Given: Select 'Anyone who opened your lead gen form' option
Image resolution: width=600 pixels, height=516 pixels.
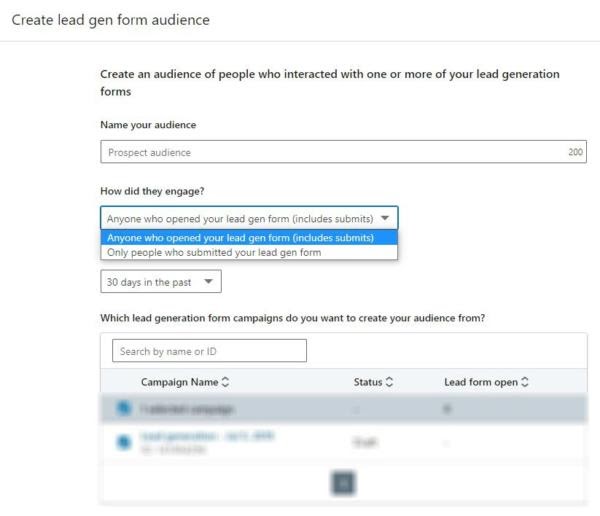Looking at the screenshot, I should 240,238.
